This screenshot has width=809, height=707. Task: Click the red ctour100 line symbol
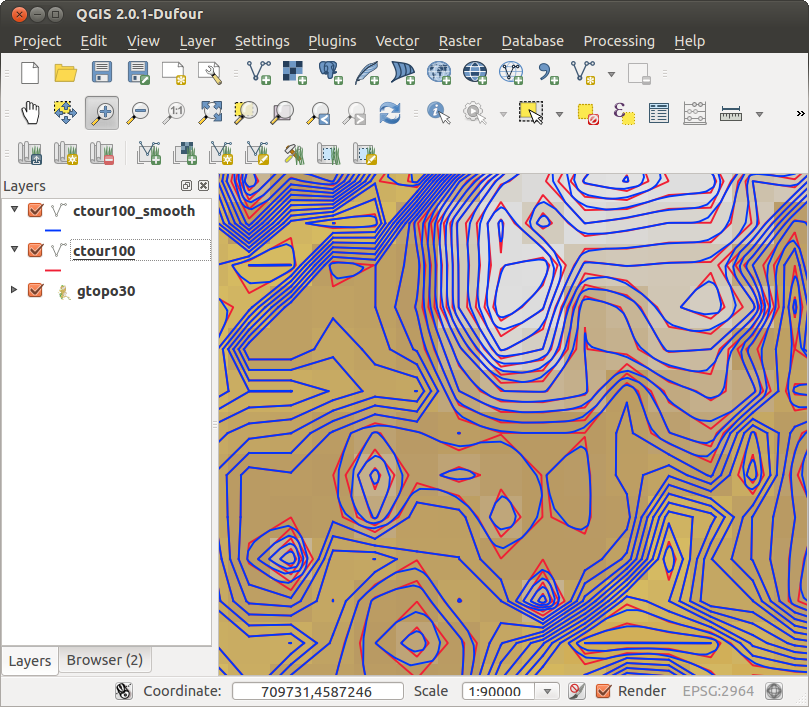pyautogui.click(x=53, y=269)
